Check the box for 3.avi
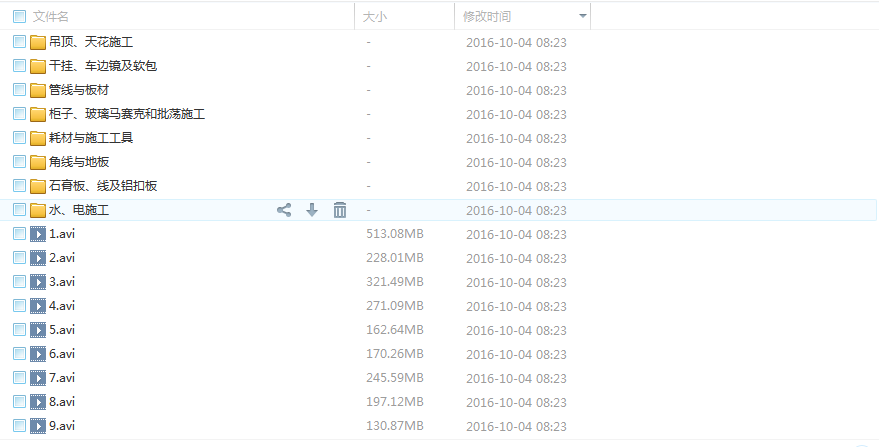Viewport: 879px width, 447px height. click(19, 282)
